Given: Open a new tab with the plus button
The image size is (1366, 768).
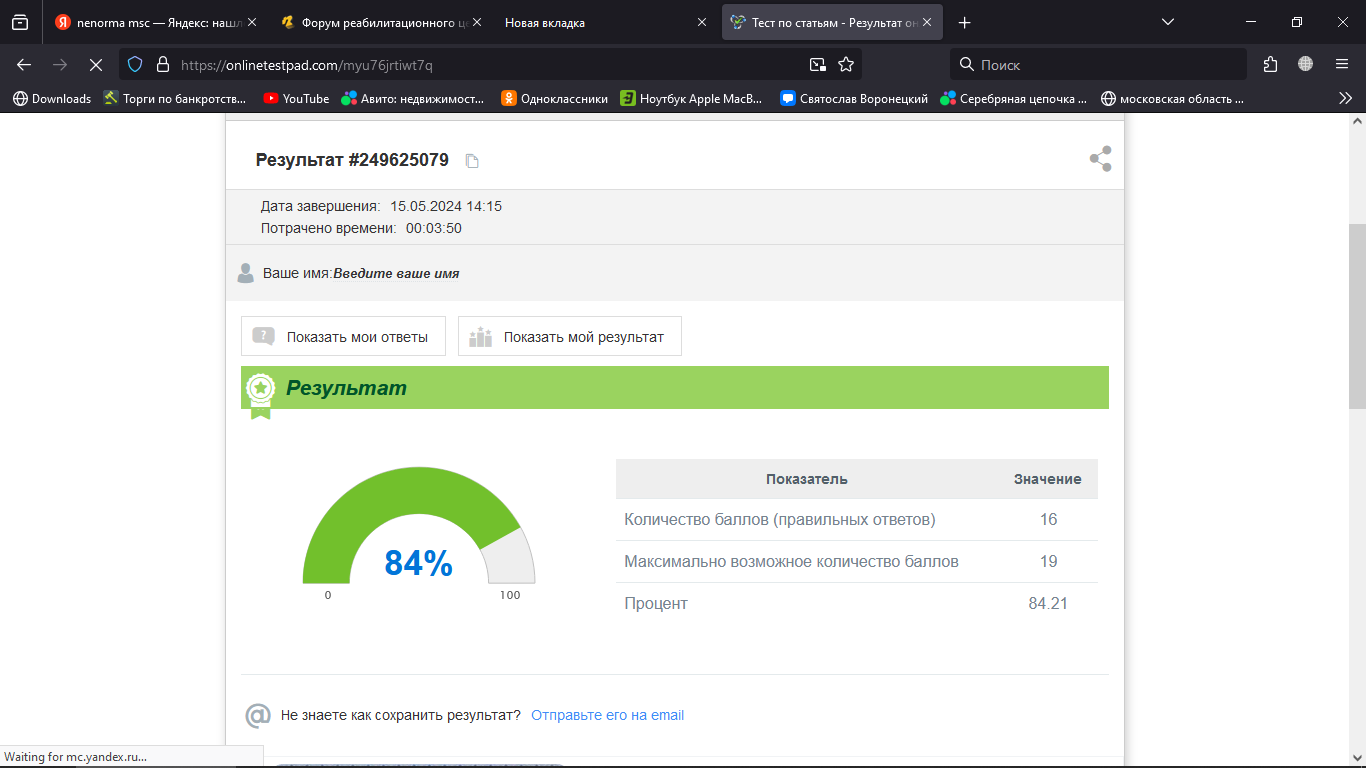Looking at the screenshot, I should (x=964, y=22).
